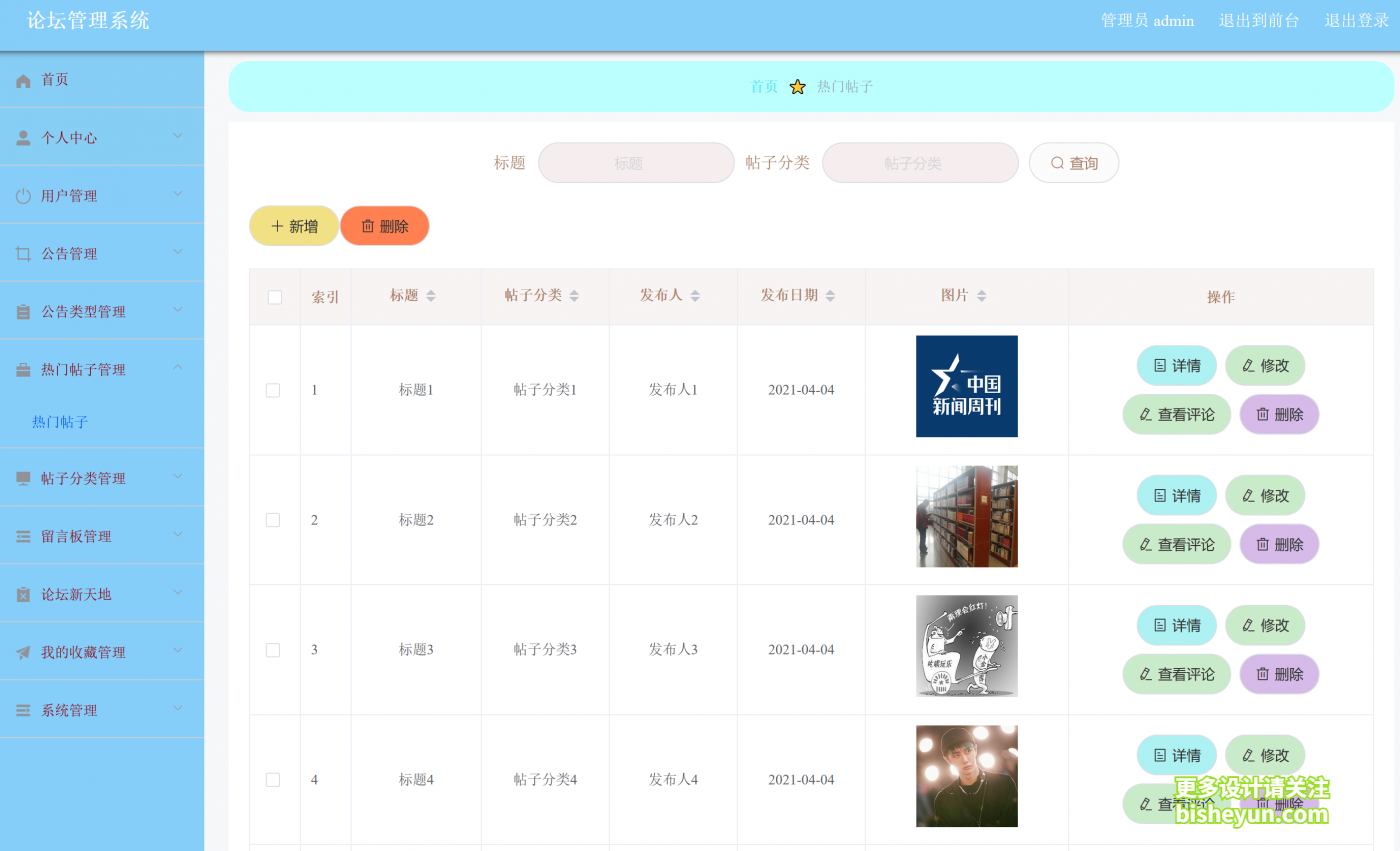Click the plus icon on the 新增 button

[277, 225]
